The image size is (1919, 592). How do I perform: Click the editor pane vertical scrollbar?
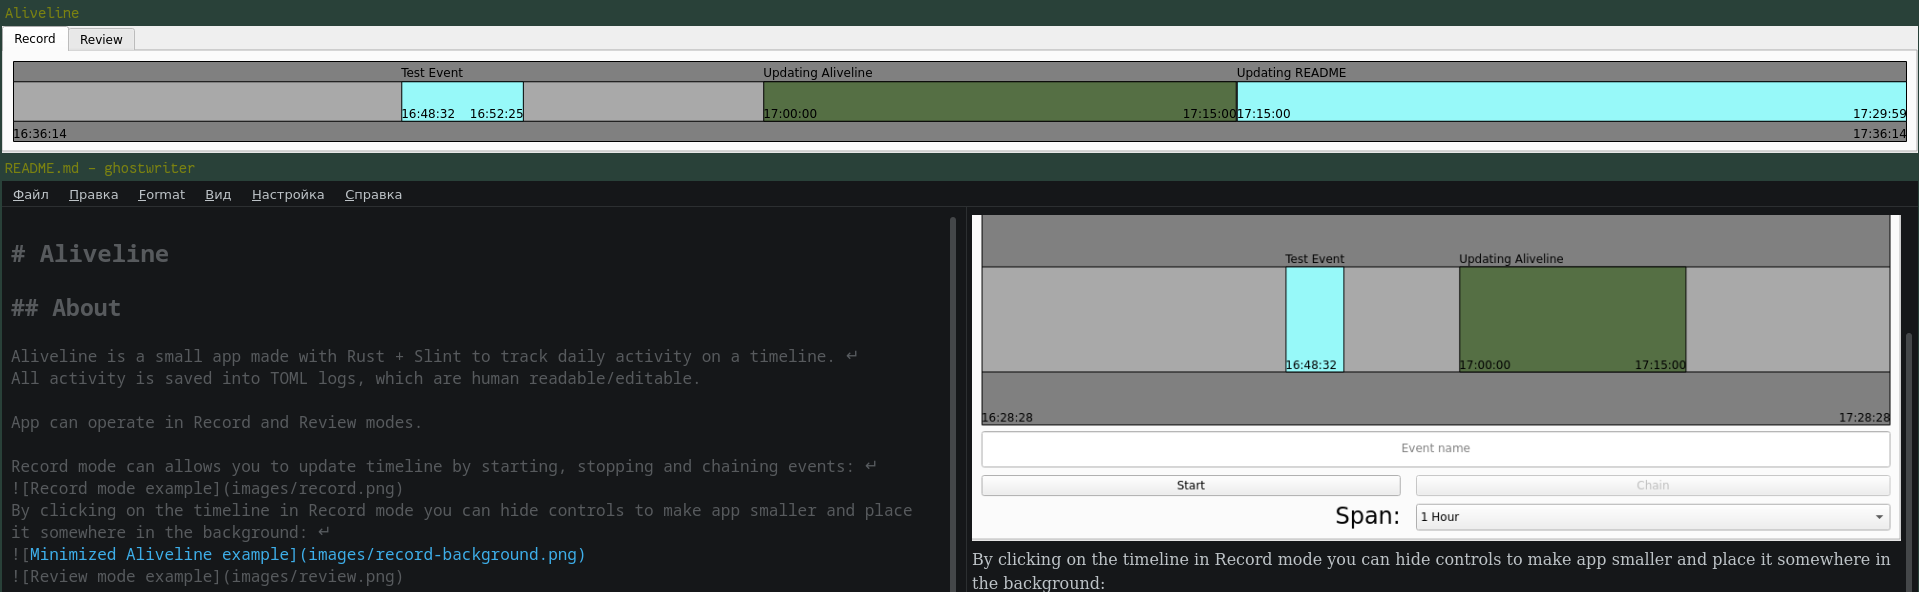pos(952,400)
